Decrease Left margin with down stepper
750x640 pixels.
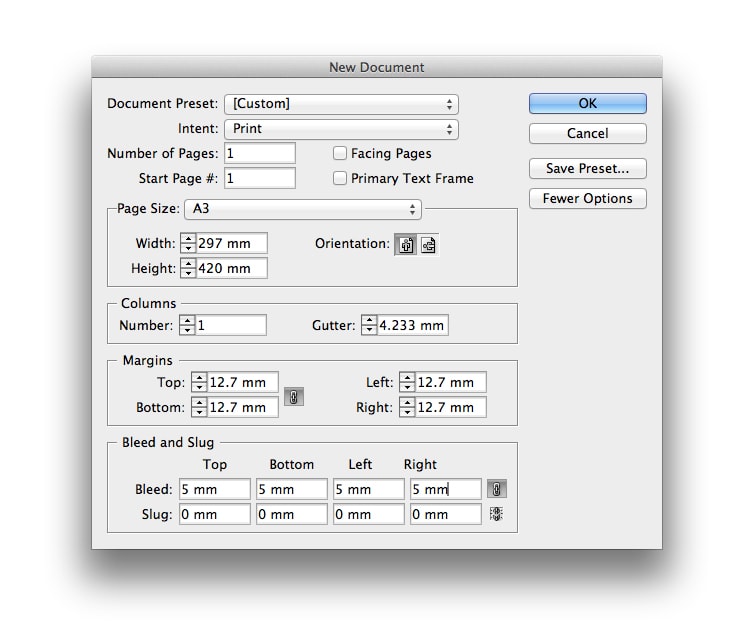(x=407, y=387)
